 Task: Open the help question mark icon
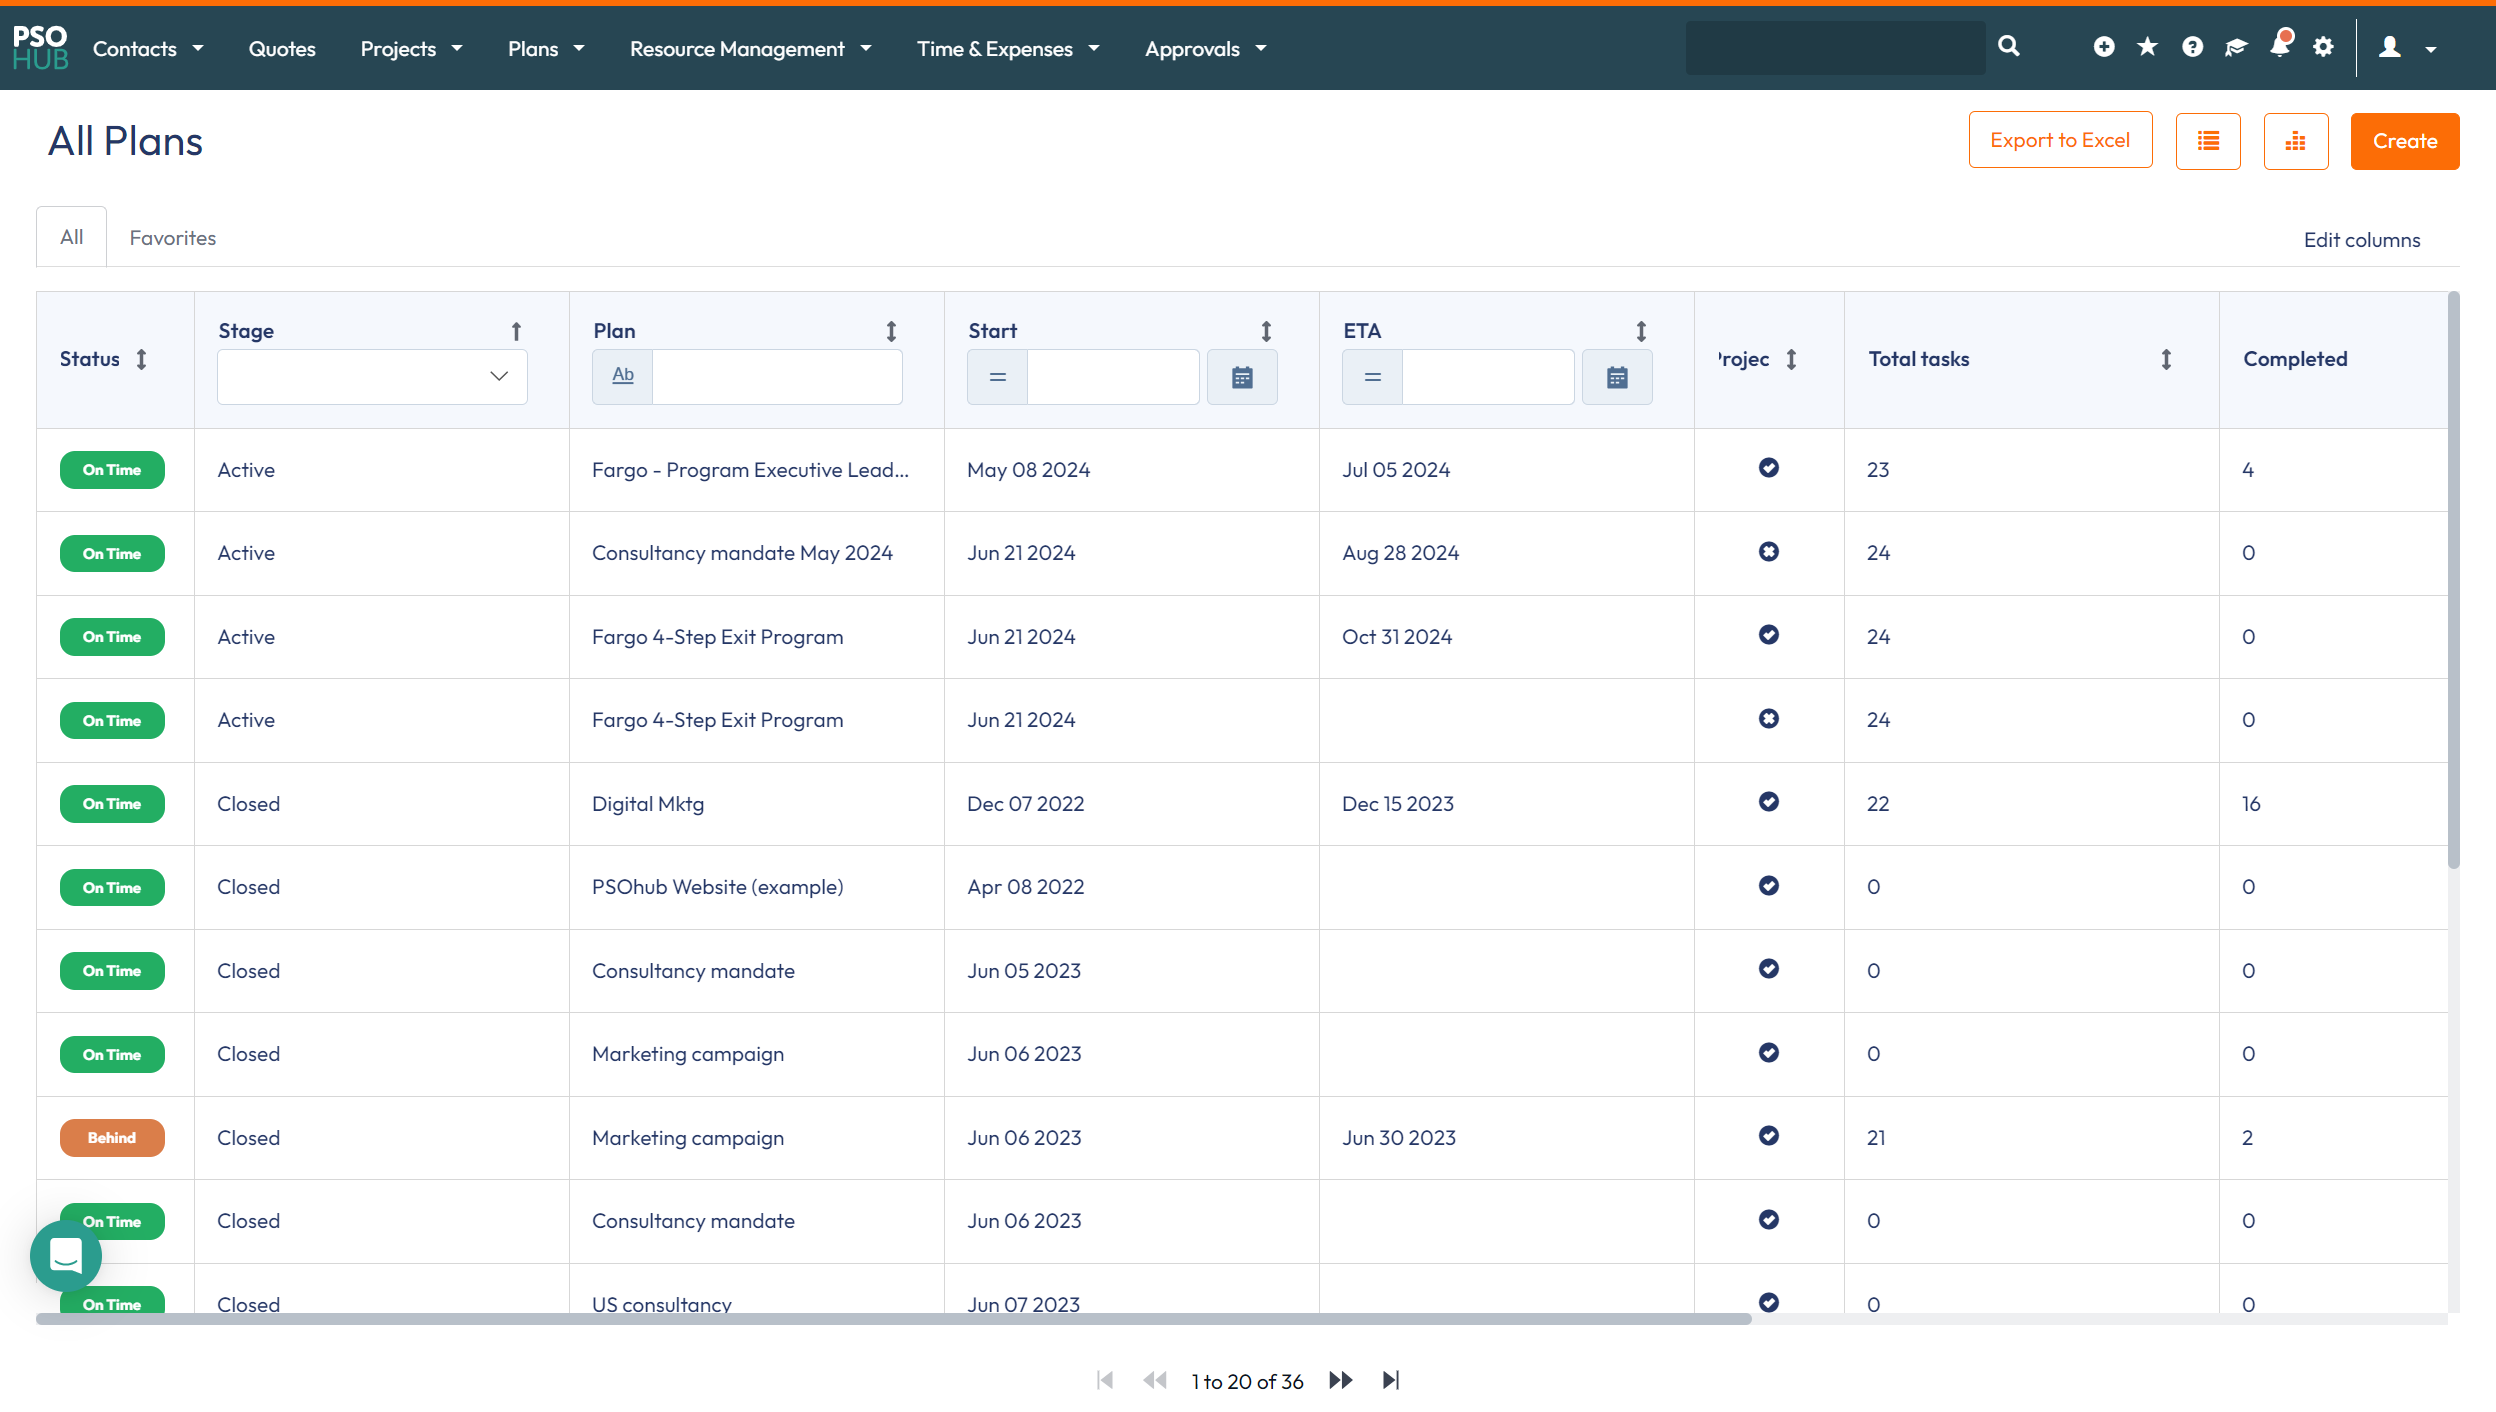pyautogui.click(x=2192, y=47)
